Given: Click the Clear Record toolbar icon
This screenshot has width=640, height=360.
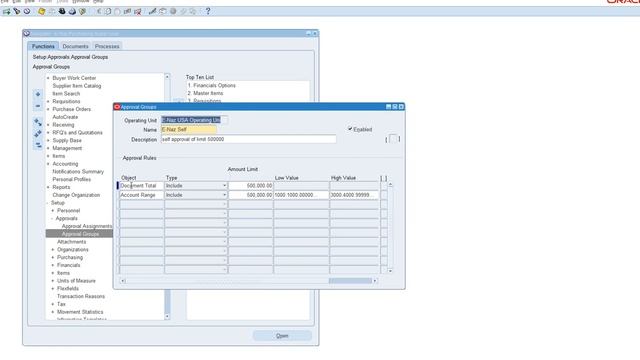Looking at the screenshot, I should coord(127,11).
